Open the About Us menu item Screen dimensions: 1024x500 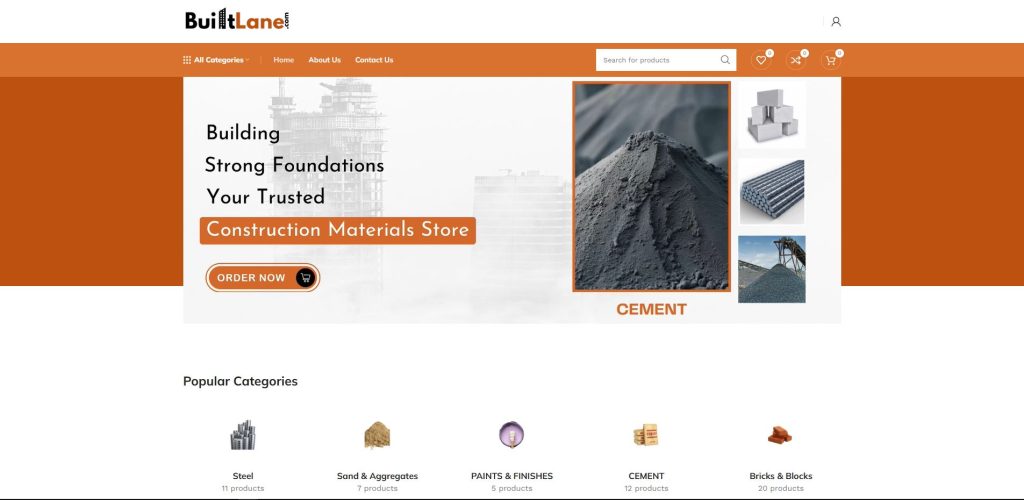(325, 60)
